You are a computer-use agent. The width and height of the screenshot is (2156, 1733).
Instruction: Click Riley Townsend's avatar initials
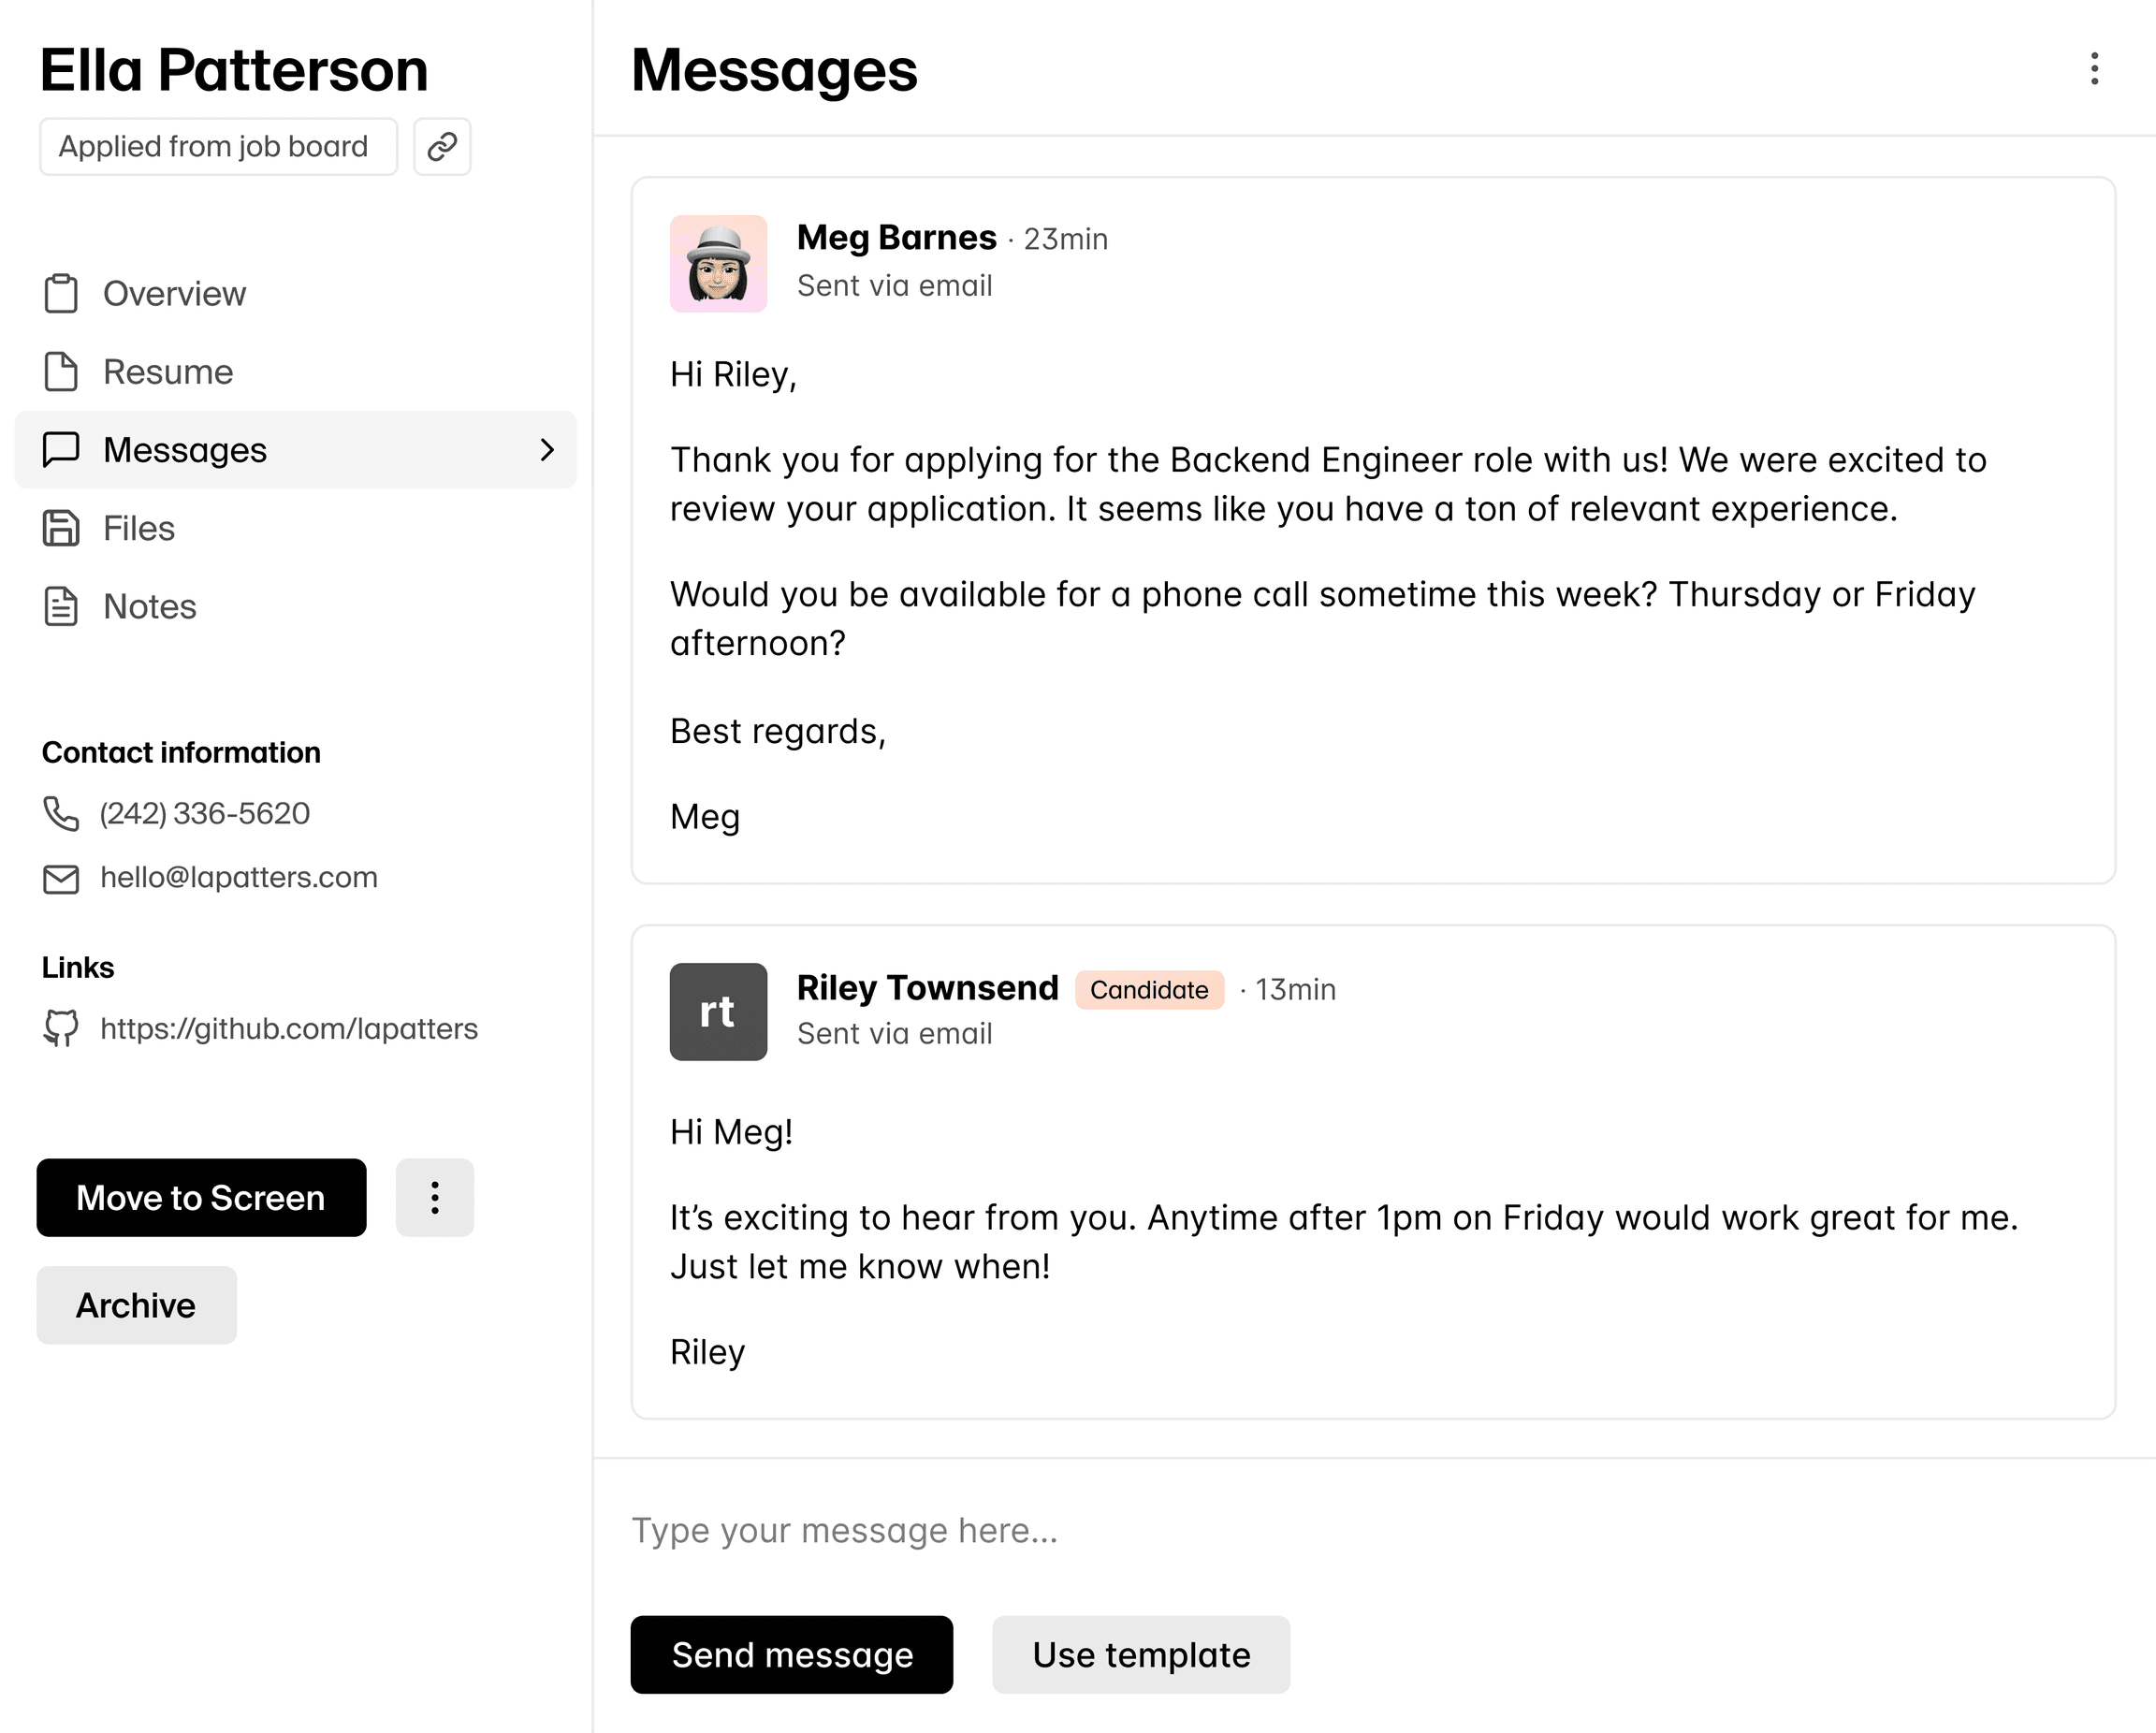[718, 1011]
